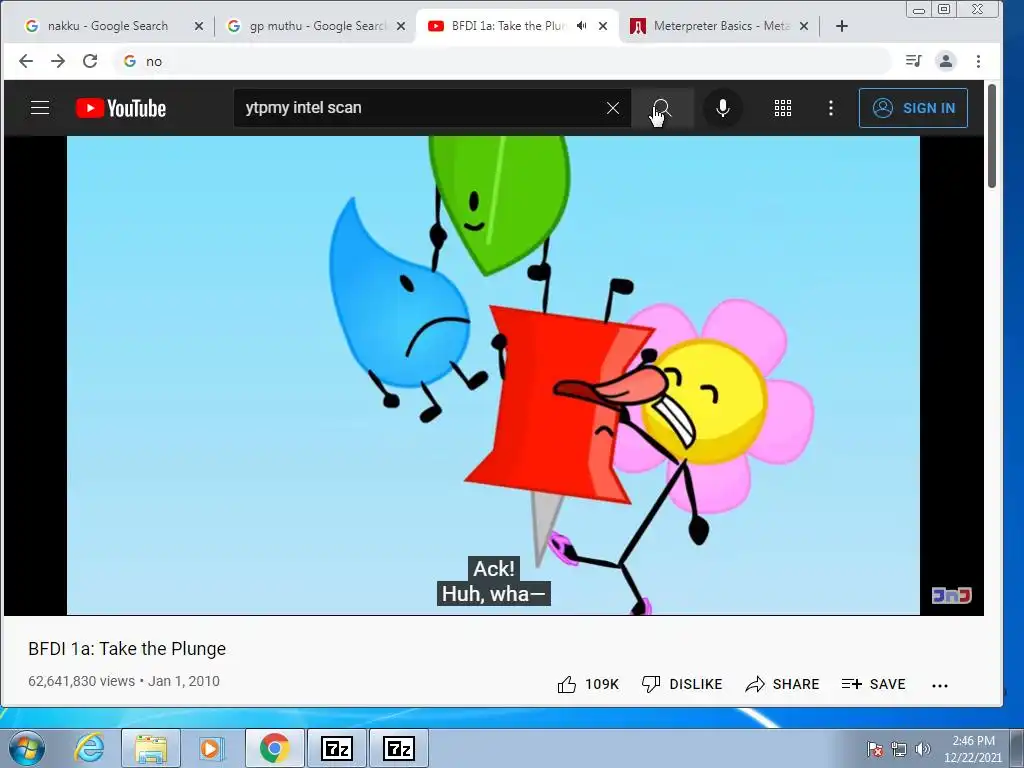1024x768 pixels.
Task: Close the nakku Google Search tab
Action: (199, 26)
